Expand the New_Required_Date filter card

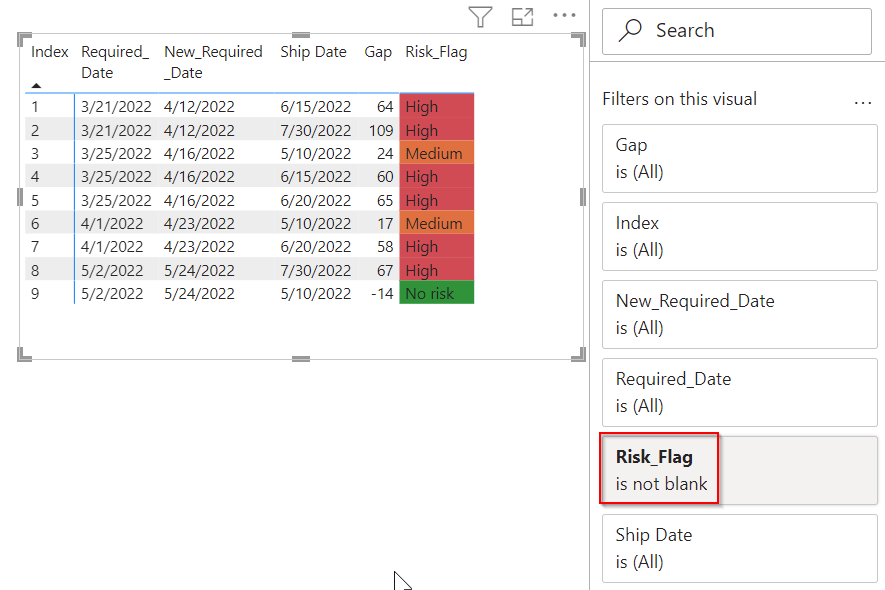739,314
